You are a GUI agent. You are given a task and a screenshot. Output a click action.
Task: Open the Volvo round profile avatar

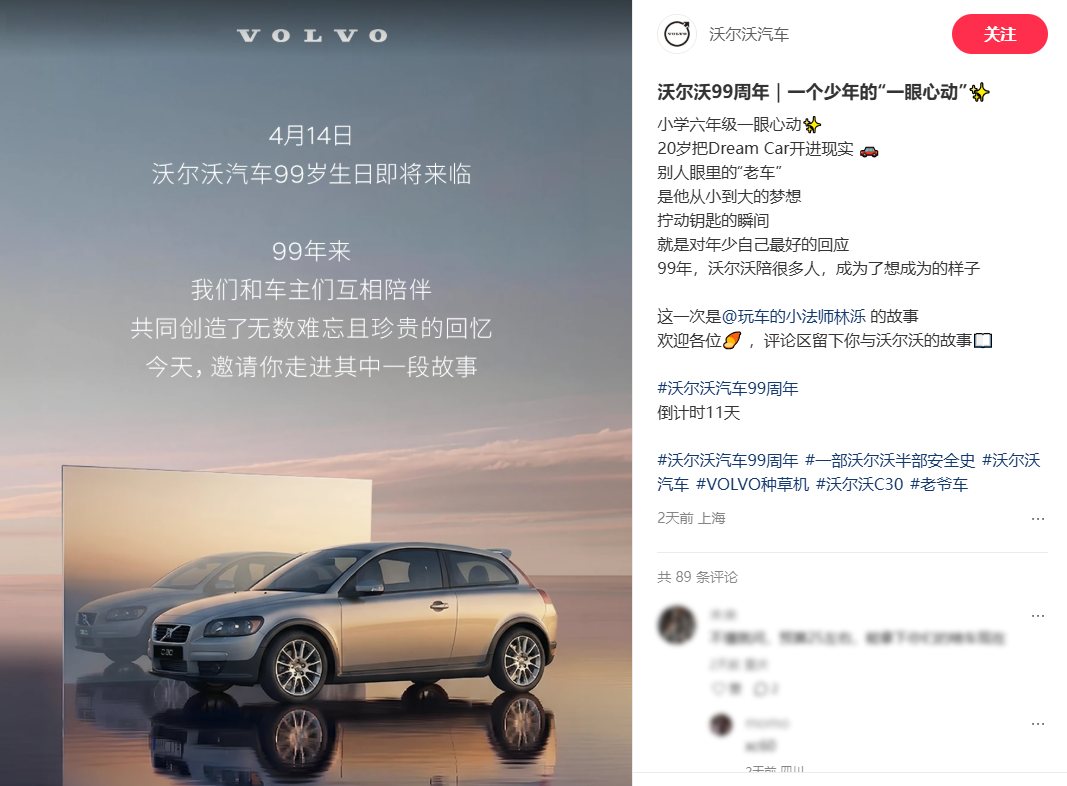coord(676,34)
